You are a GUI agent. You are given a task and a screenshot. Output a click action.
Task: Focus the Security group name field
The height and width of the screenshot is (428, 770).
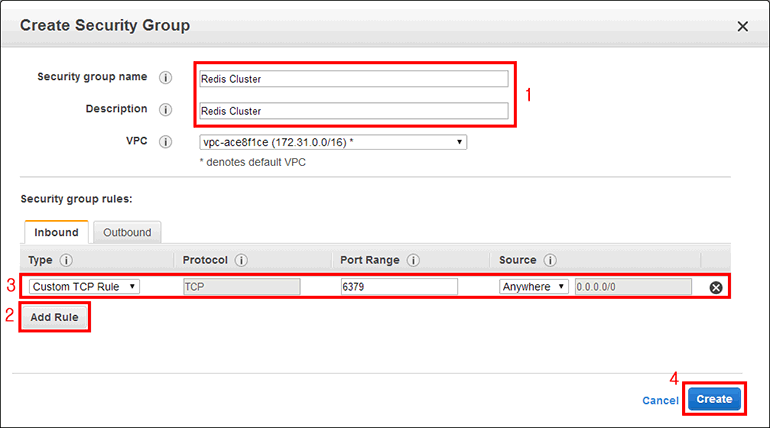354,79
